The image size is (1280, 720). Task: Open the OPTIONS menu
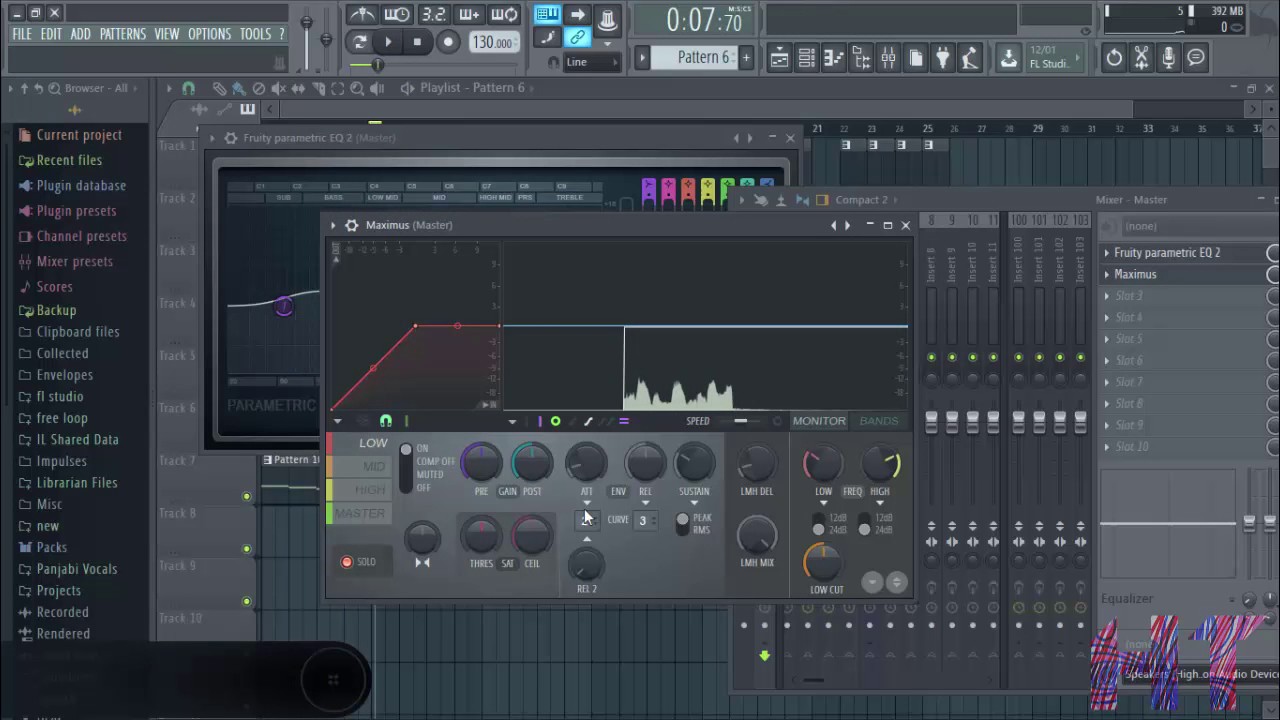(x=210, y=34)
